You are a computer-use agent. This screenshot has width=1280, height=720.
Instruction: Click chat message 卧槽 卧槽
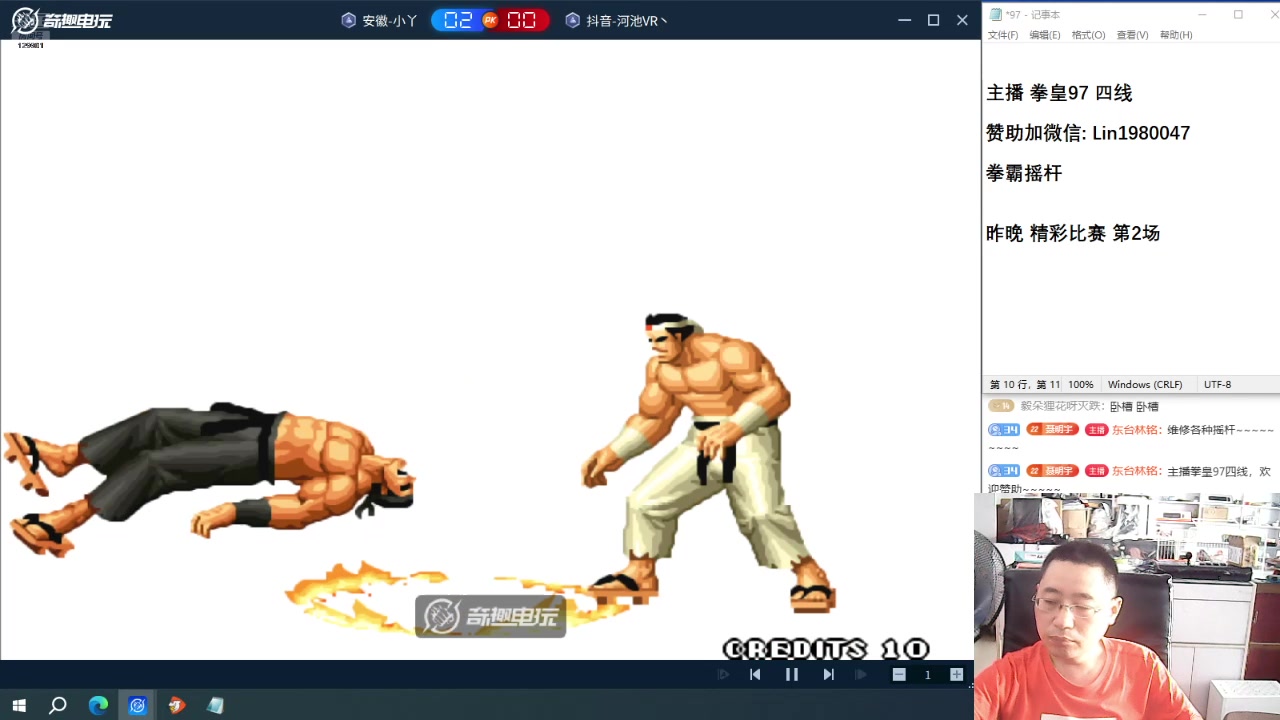1134,407
